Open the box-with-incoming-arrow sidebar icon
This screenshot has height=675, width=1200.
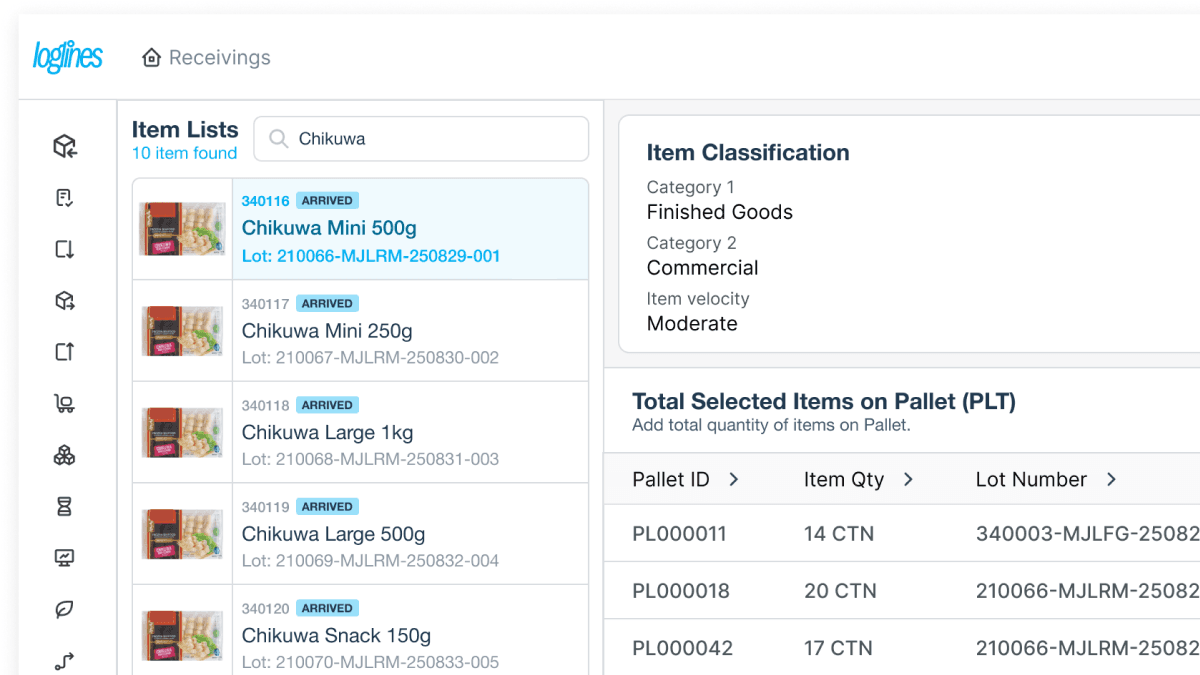[65, 147]
